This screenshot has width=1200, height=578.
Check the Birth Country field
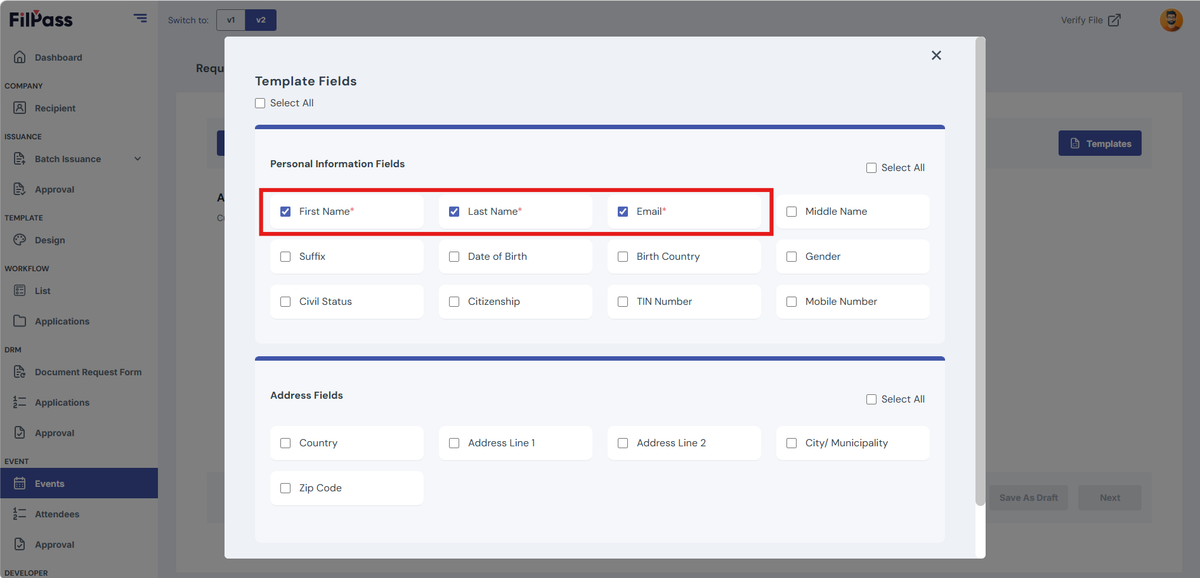point(623,257)
